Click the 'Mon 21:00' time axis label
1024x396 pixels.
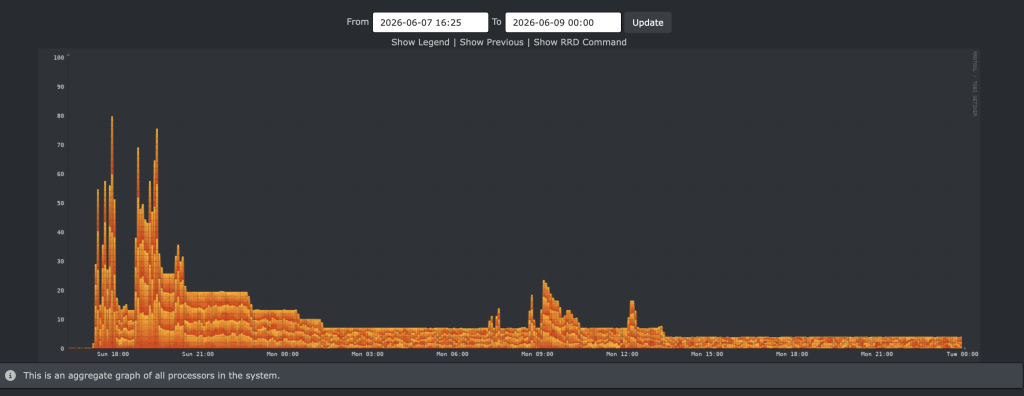click(876, 354)
